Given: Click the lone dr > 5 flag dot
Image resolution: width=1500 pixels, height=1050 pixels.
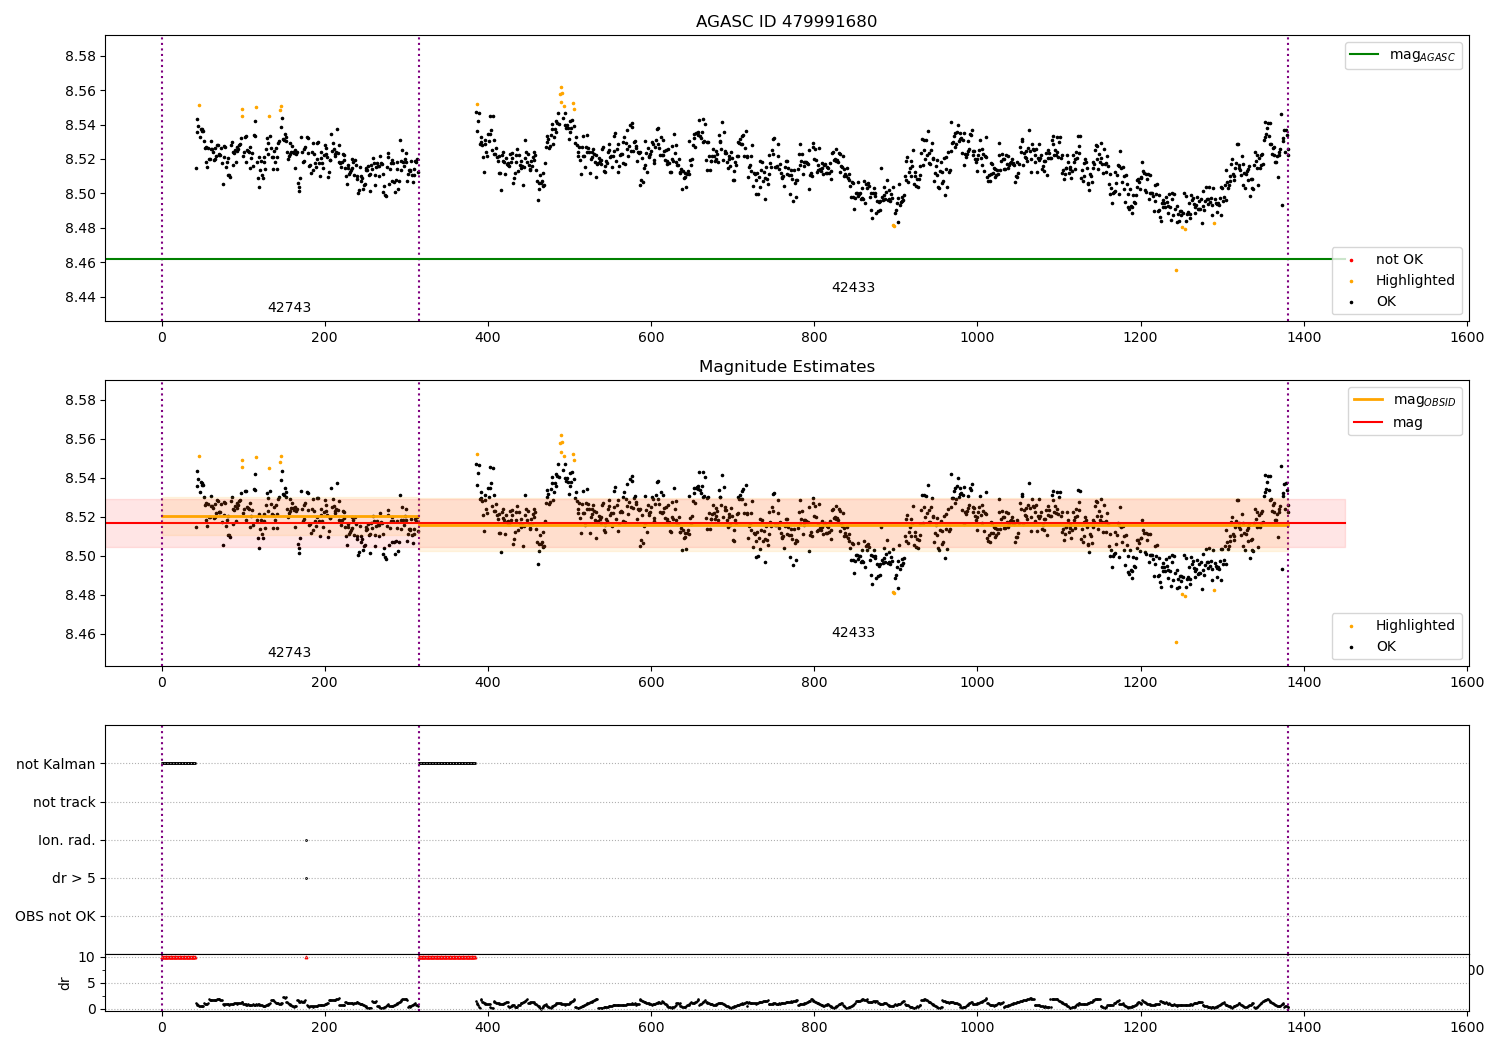Looking at the screenshot, I should point(306,878).
